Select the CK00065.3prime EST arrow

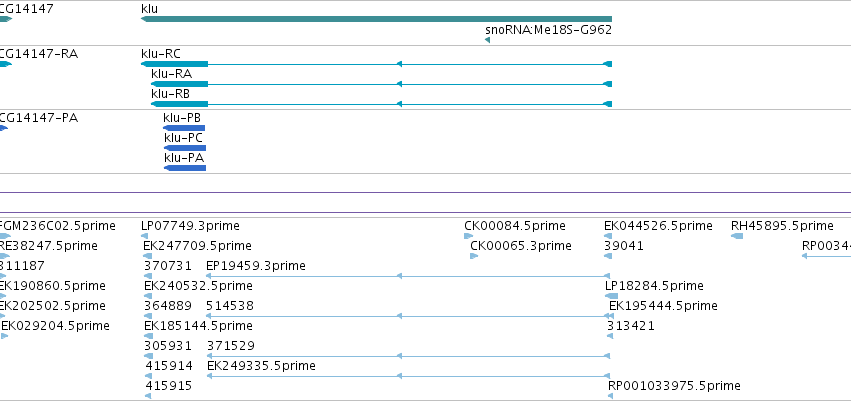click(x=474, y=256)
